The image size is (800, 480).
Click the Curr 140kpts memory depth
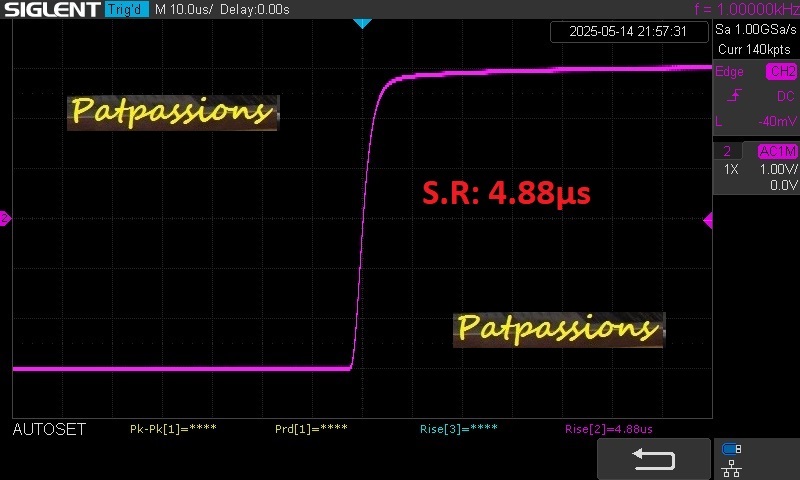754,49
